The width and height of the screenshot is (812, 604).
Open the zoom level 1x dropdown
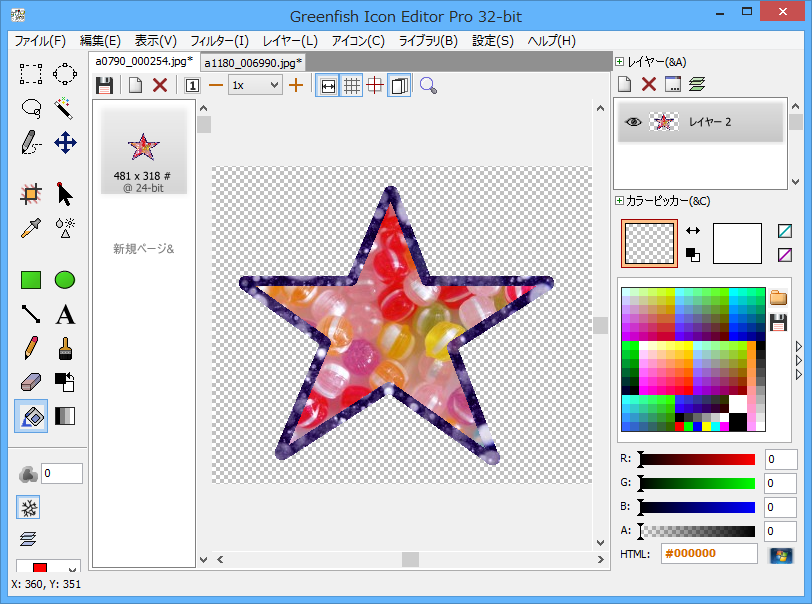click(x=255, y=85)
